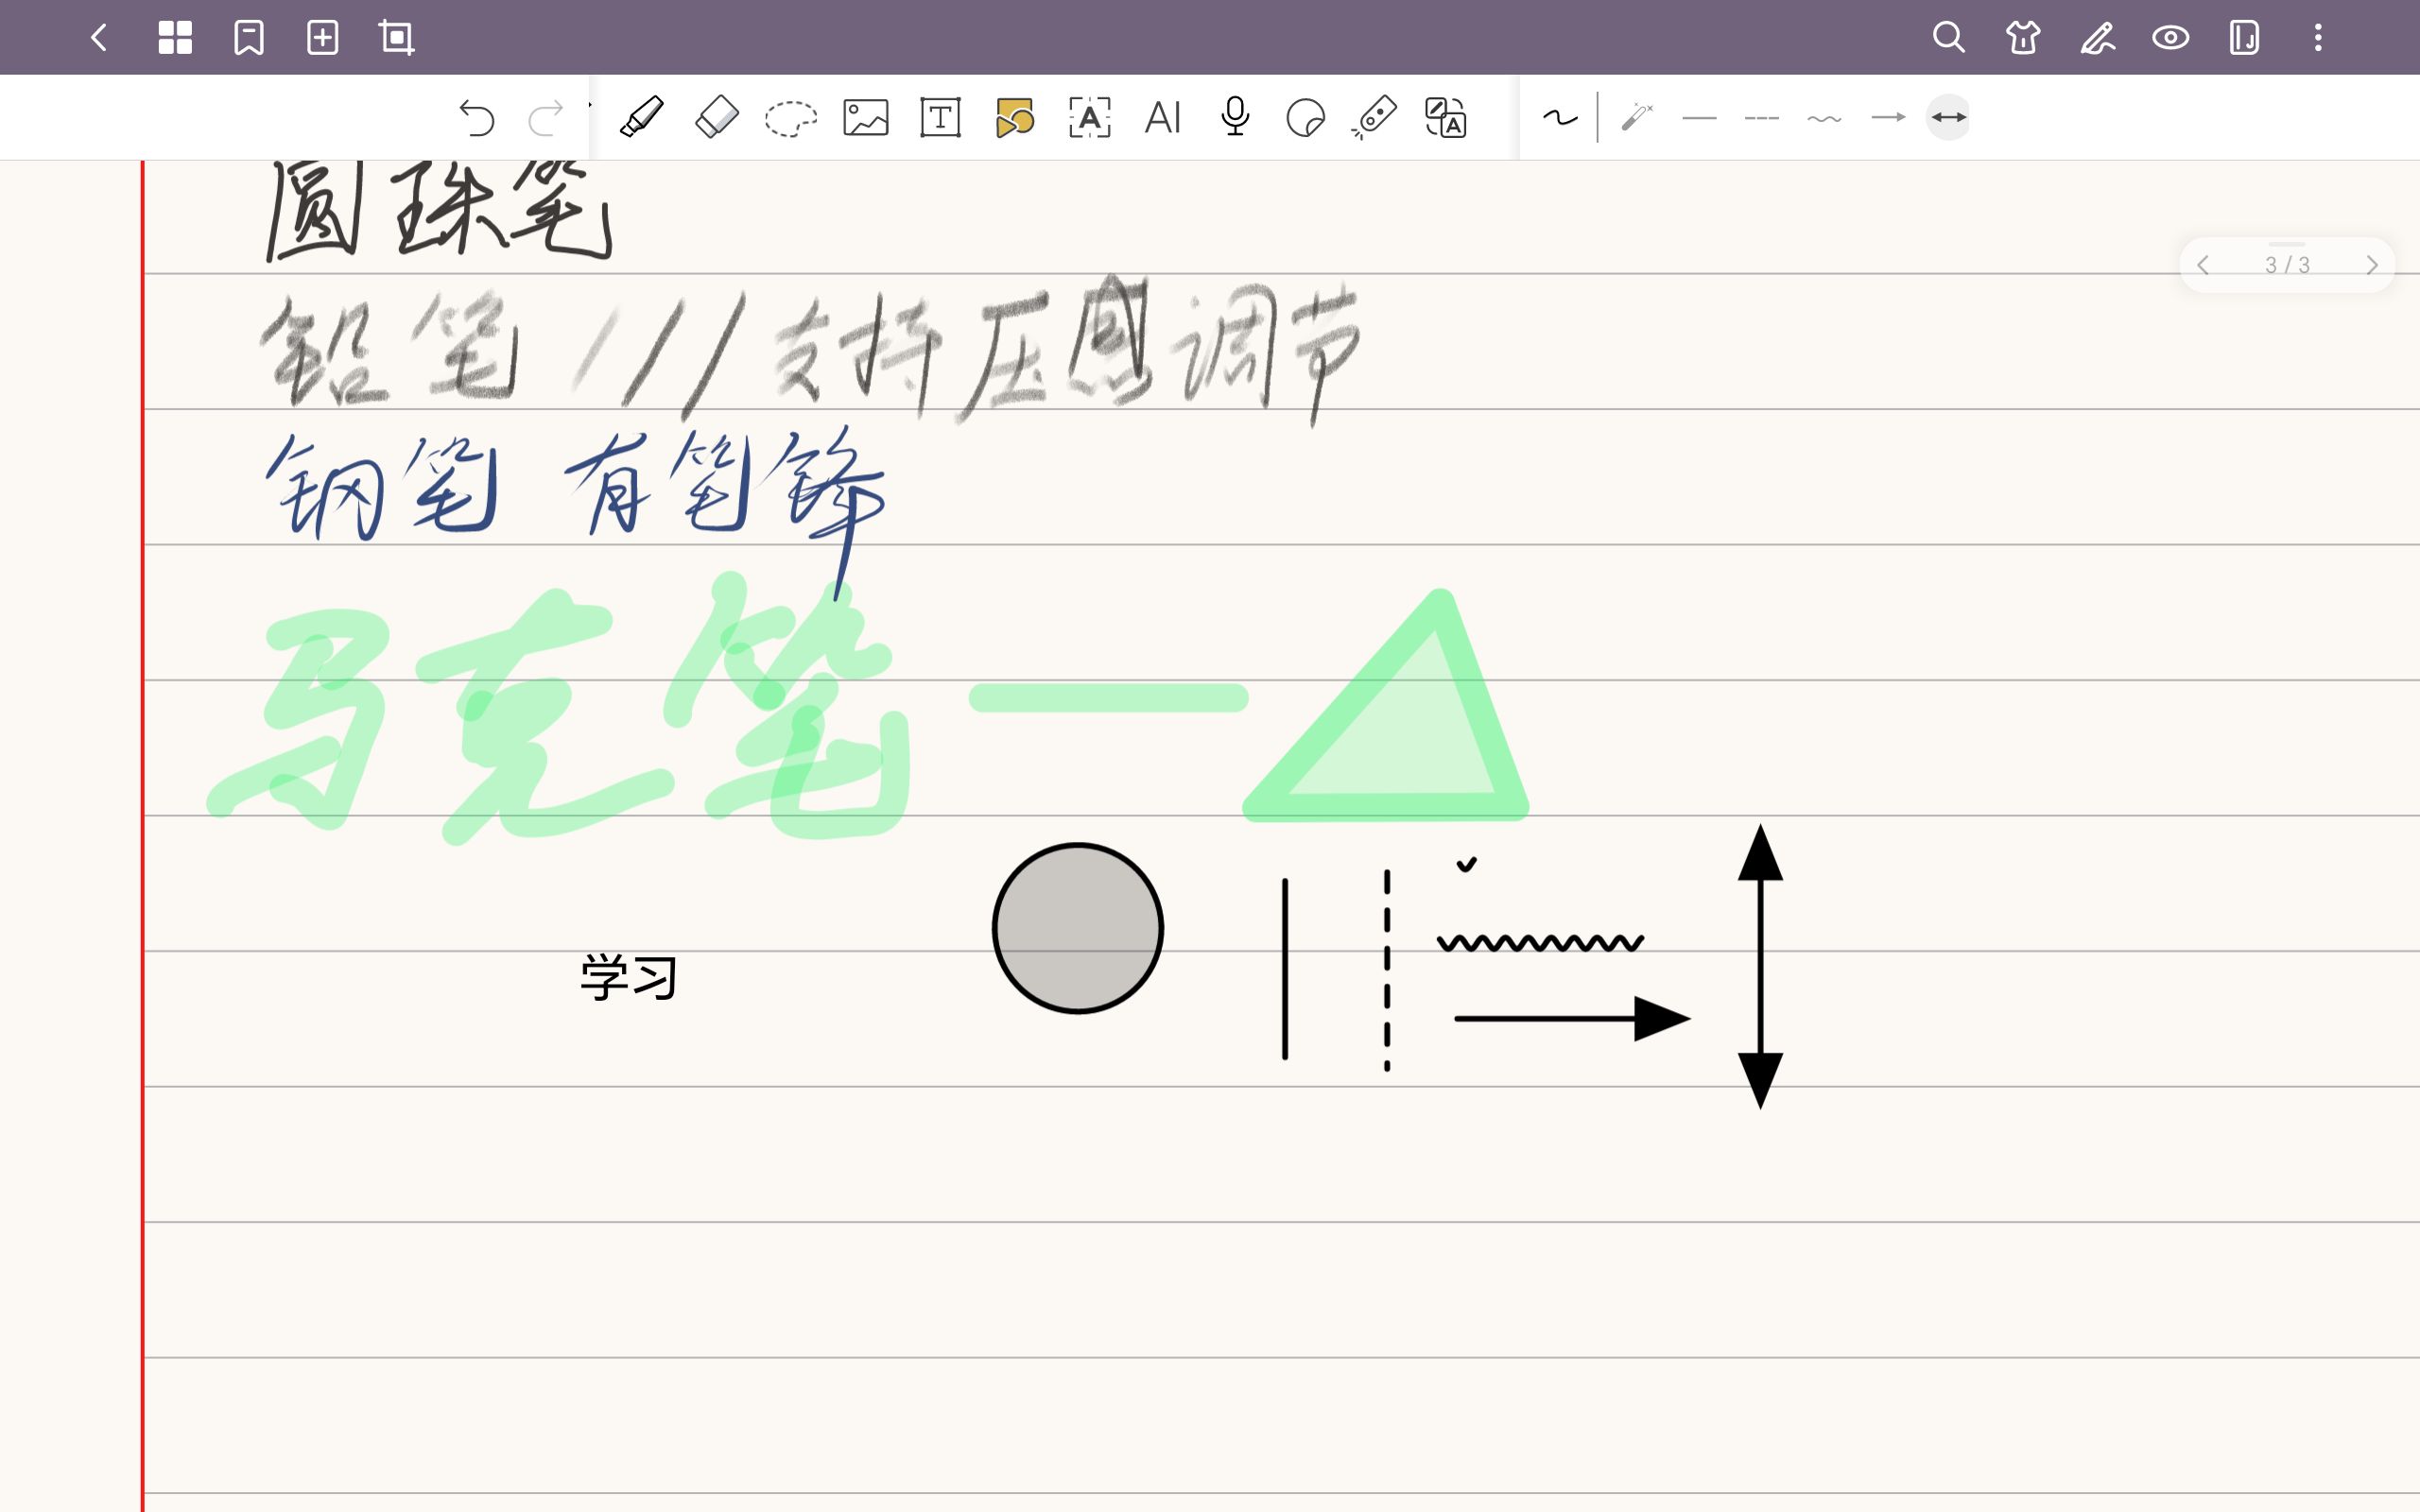This screenshot has height=1512, width=2420.
Task: Select the double-arrow line style
Action: point(1949,117)
